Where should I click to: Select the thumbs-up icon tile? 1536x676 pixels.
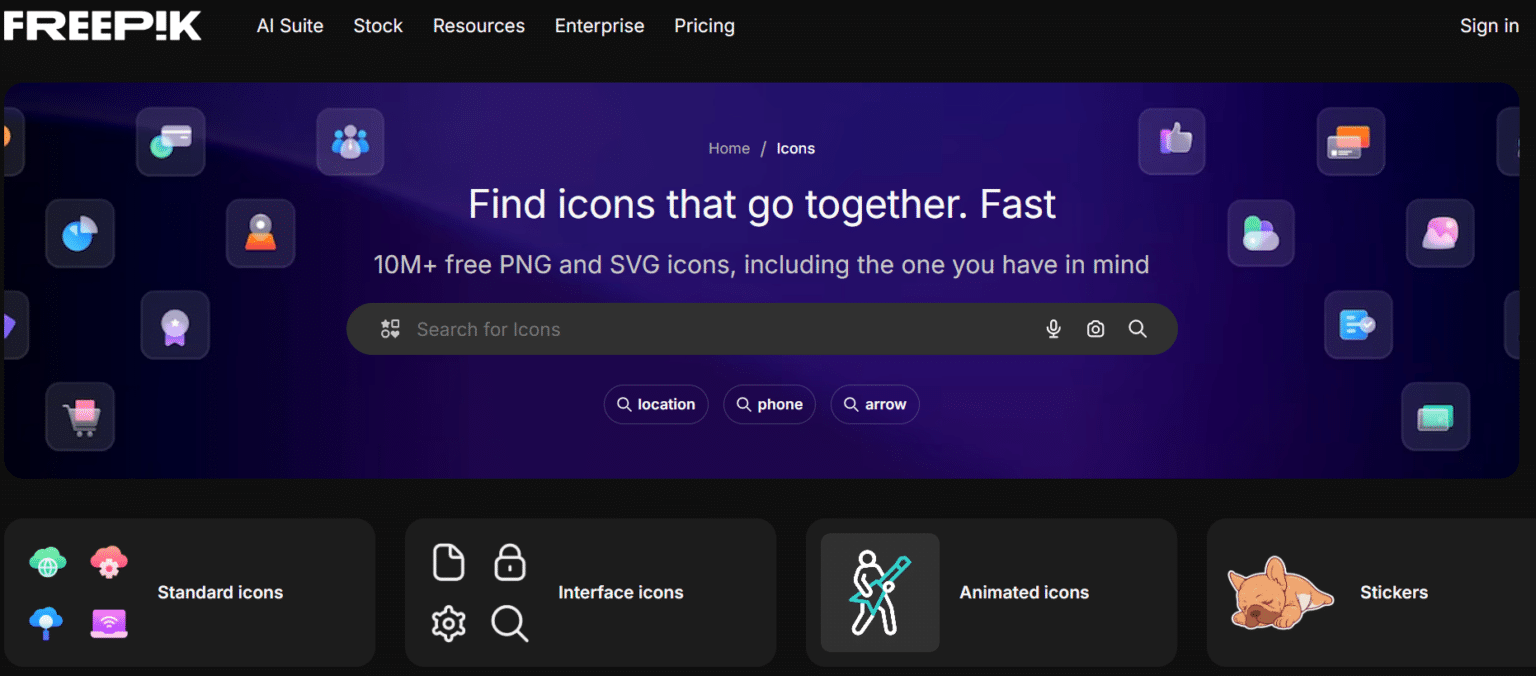(x=1171, y=141)
